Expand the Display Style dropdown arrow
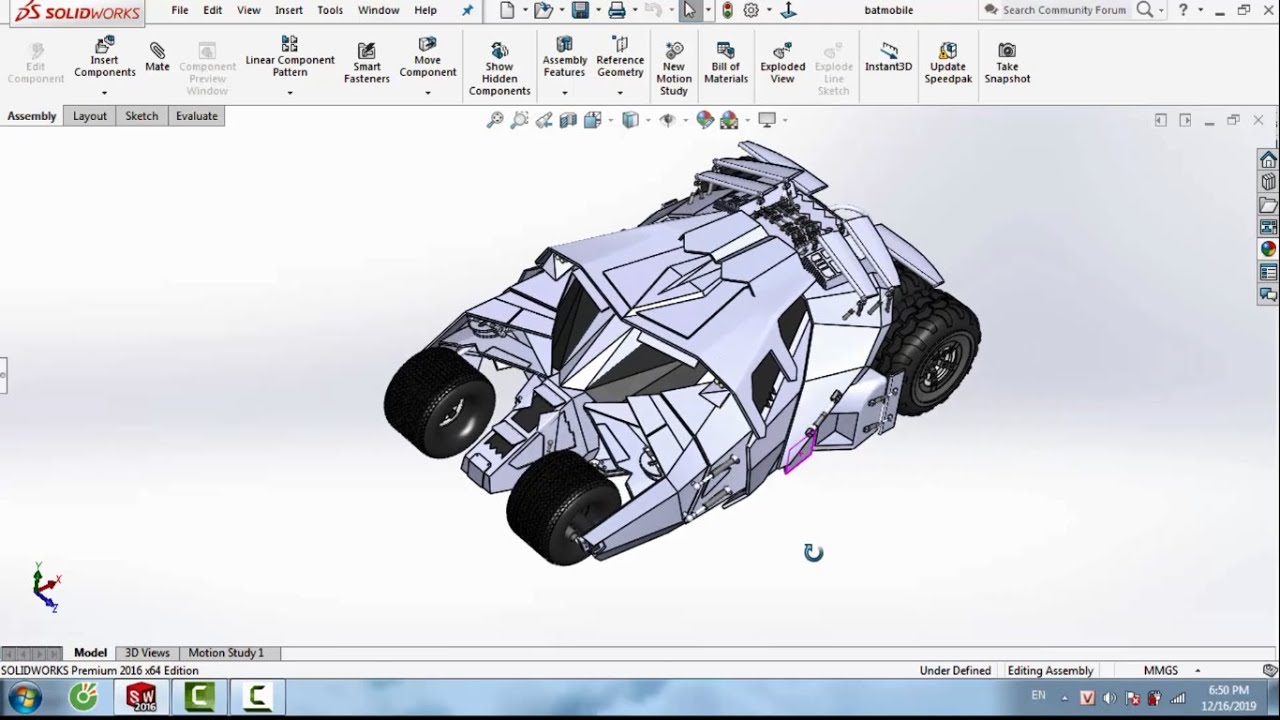The height and width of the screenshot is (720, 1280). coord(647,120)
